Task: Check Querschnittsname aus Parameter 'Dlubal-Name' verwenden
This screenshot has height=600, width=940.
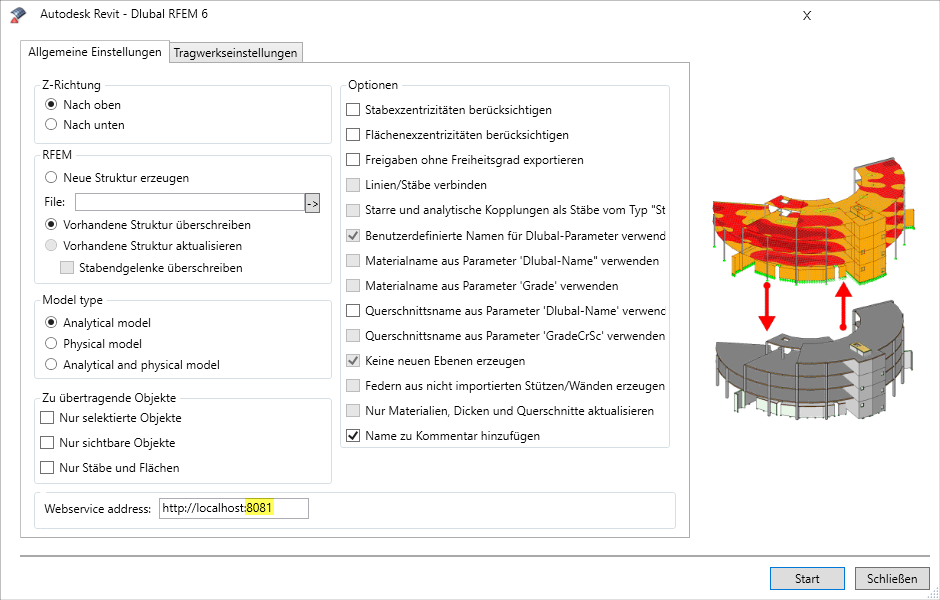Action: 355,310
